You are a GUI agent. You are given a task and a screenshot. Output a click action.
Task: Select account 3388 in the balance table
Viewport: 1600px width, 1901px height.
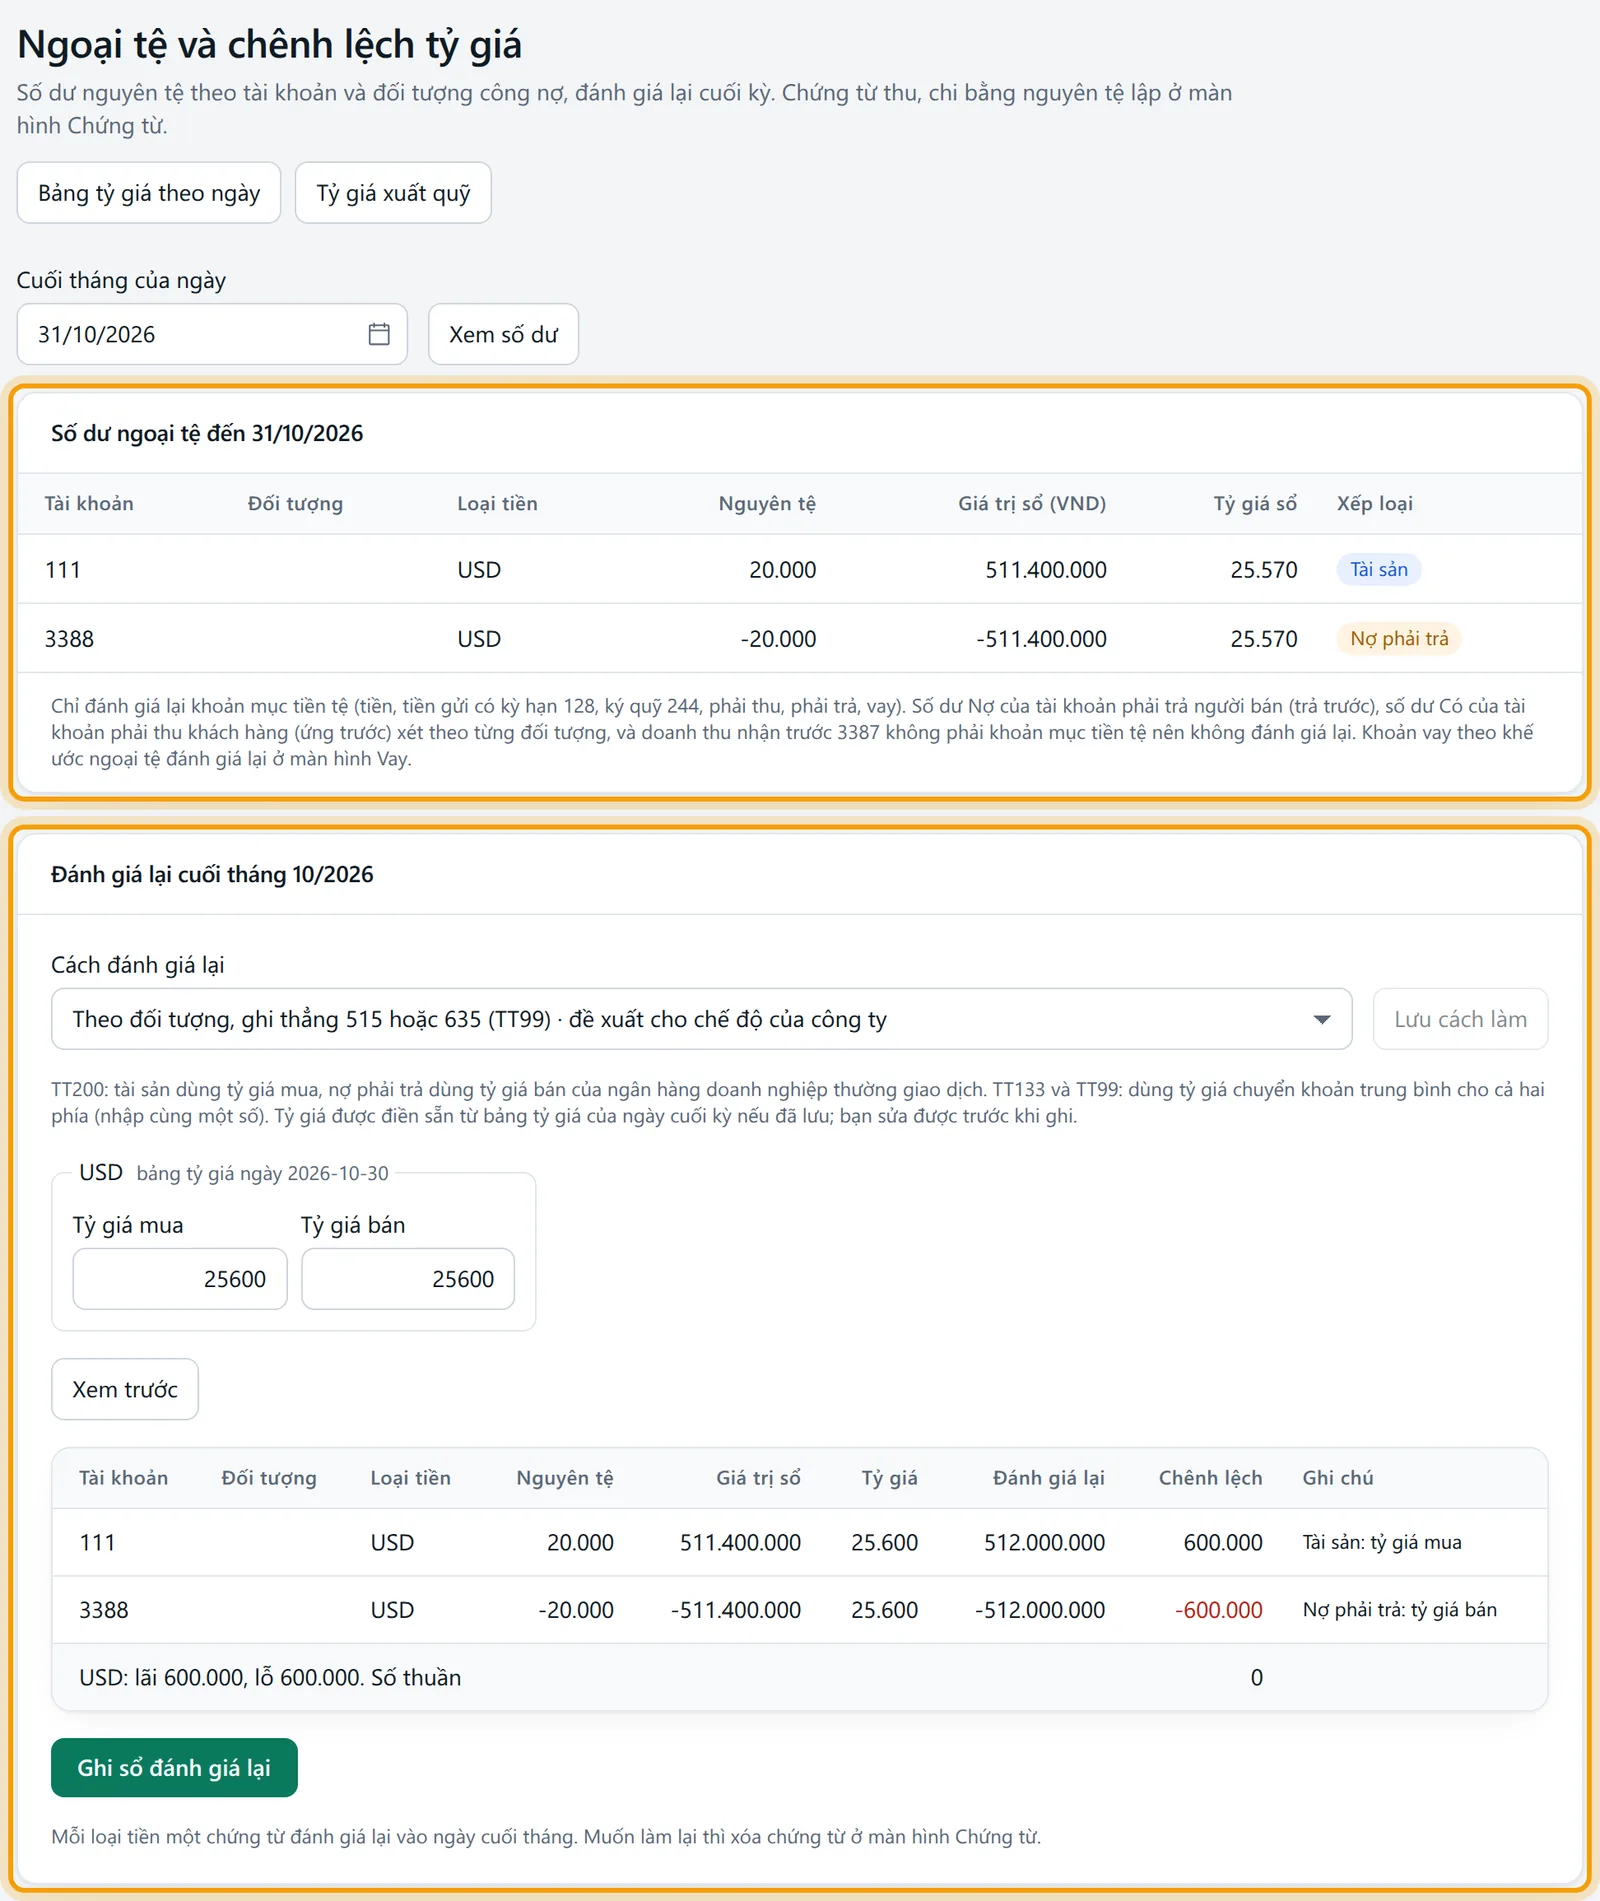(69, 639)
